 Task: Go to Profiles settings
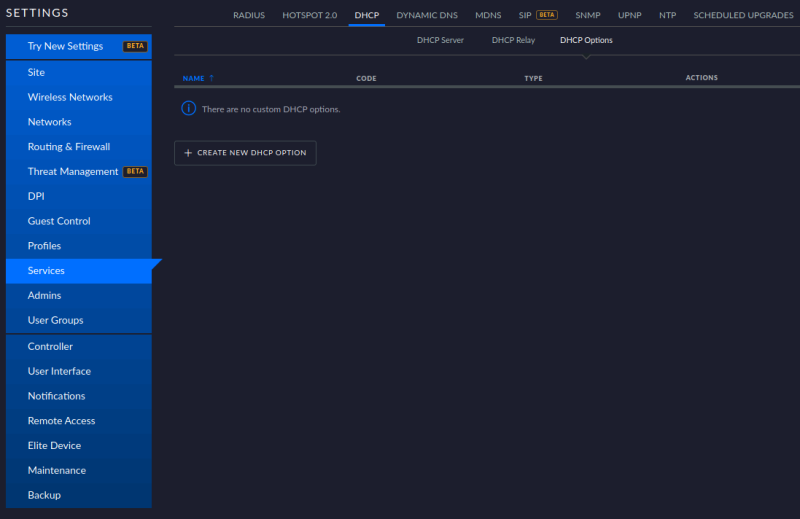tap(79, 246)
